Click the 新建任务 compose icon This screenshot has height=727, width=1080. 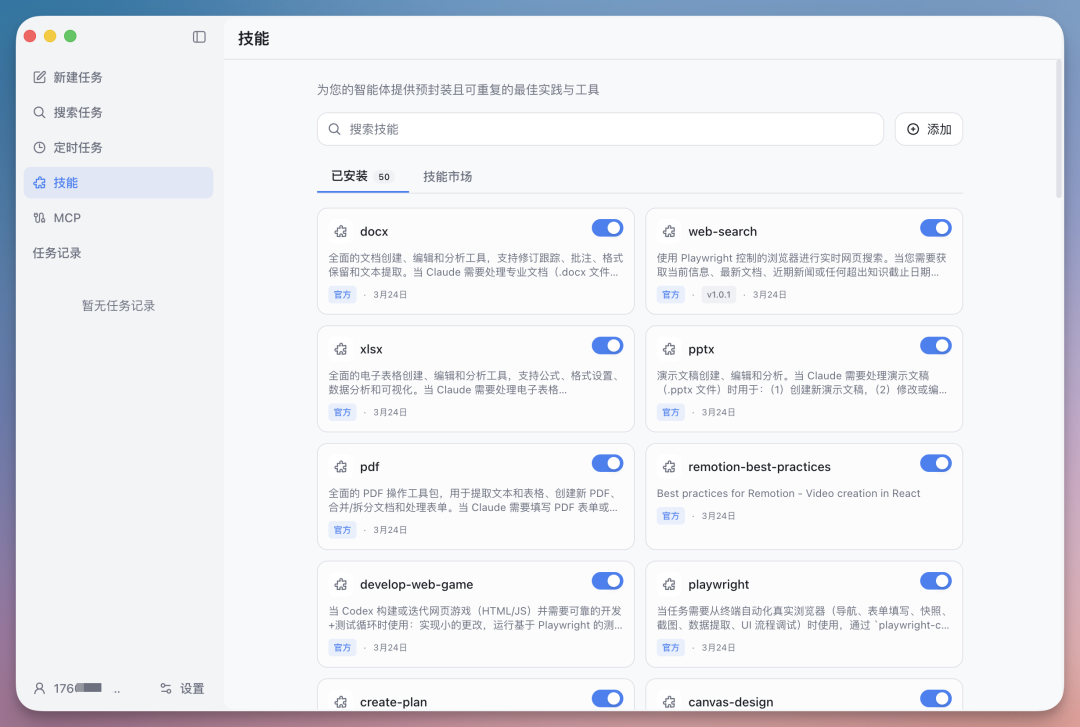point(41,77)
